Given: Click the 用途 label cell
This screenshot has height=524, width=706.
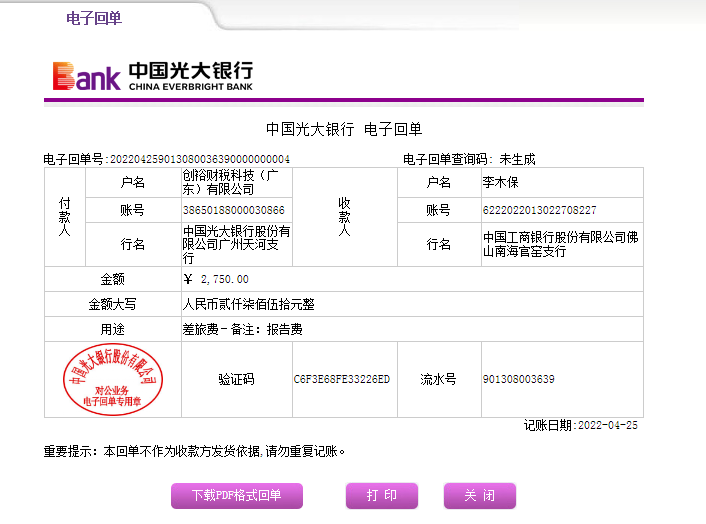Looking at the screenshot, I should (x=113, y=330).
